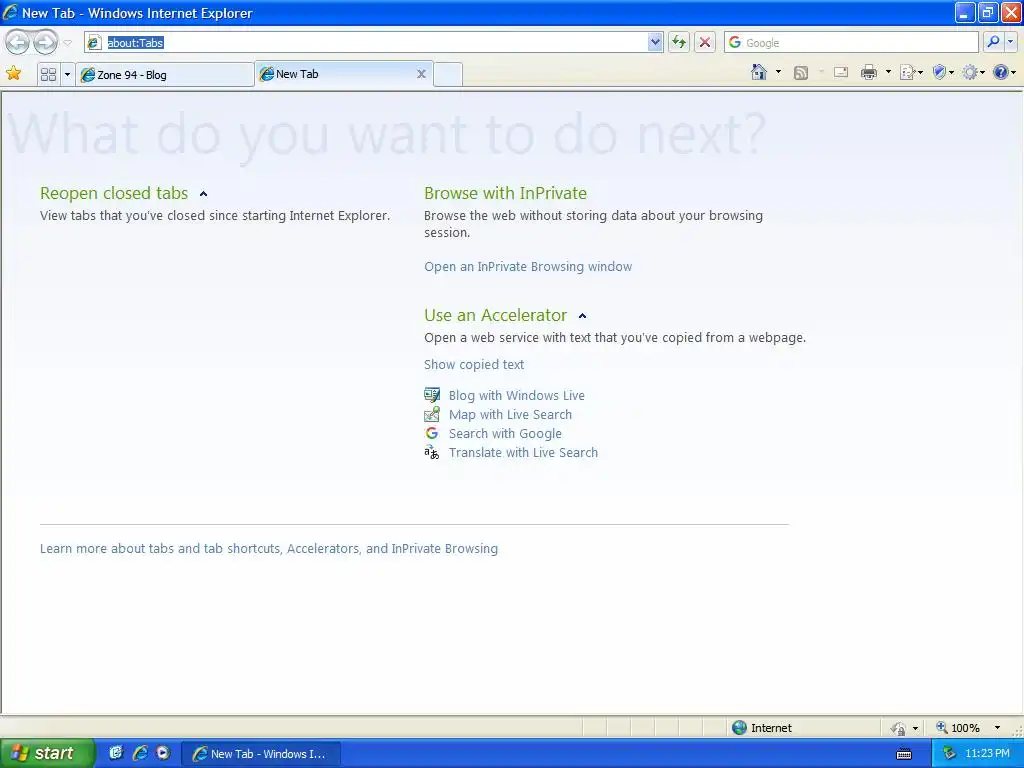This screenshot has width=1024, height=768.
Task: Click Blog with Windows Live accelerator
Action: click(x=517, y=396)
